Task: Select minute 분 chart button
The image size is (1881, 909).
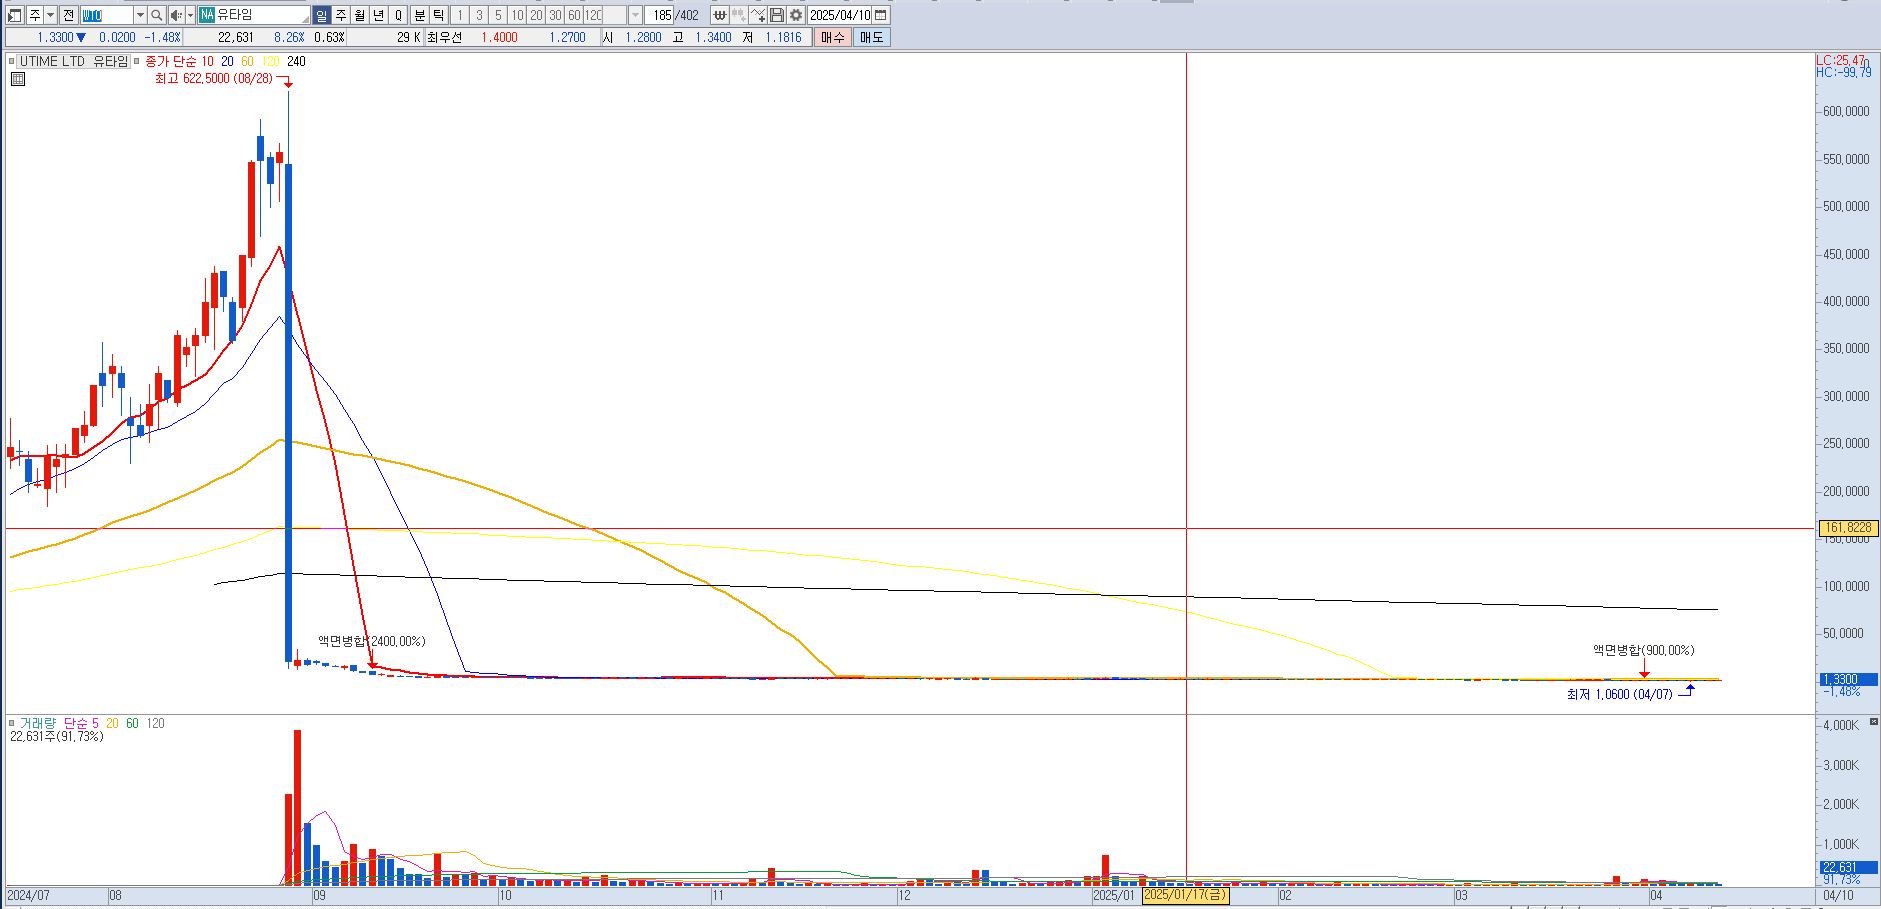Action: tap(419, 15)
